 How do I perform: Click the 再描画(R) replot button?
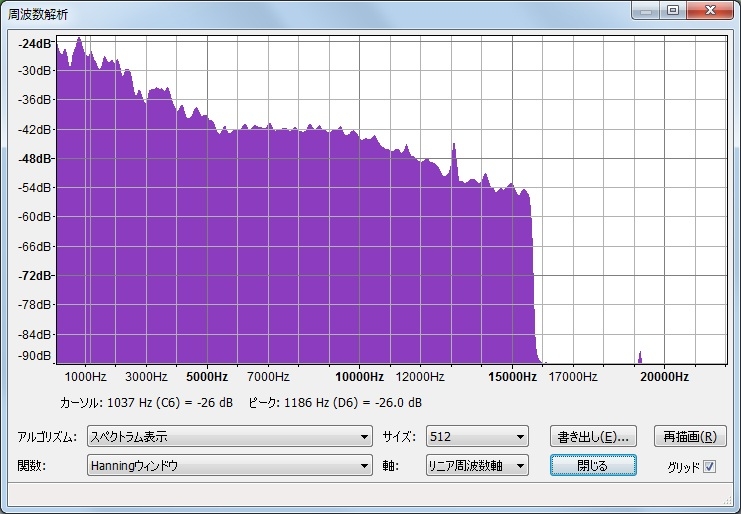(x=690, y=437)
